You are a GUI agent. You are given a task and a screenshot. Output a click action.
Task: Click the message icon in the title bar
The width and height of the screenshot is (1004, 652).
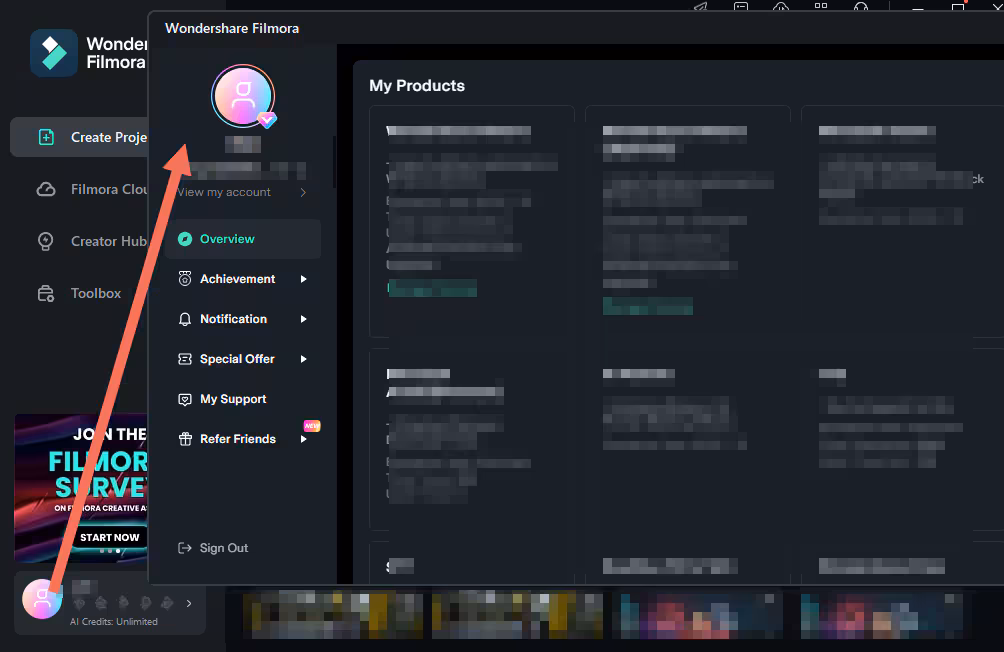coord(741,6)
